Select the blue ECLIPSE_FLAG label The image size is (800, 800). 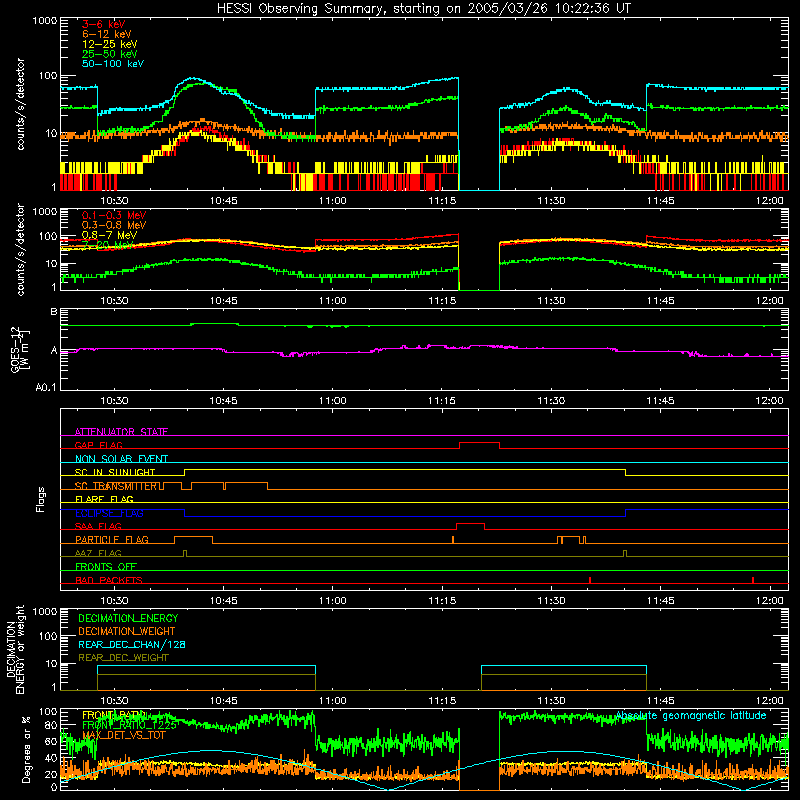pyautogui.click(x=109, y=513)
